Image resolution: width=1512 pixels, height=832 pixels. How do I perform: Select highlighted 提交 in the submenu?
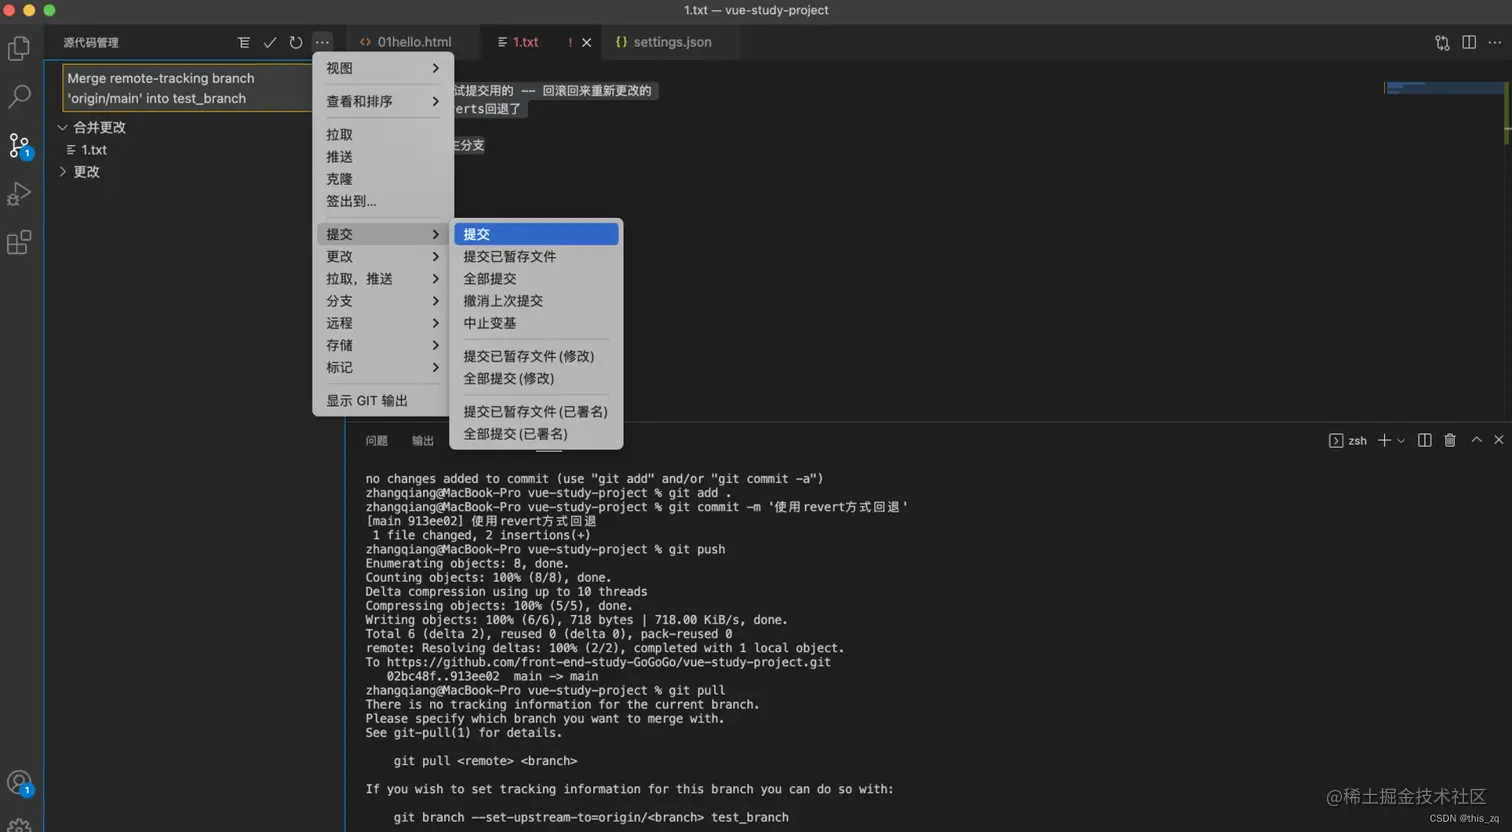tap(536, 234)
